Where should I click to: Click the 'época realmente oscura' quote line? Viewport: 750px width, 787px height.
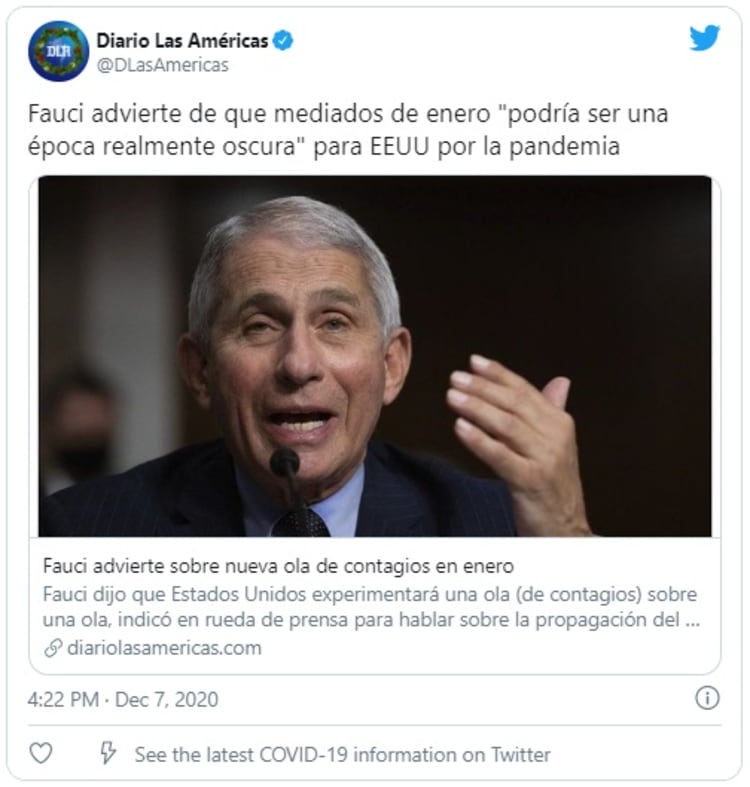[323, 147]
